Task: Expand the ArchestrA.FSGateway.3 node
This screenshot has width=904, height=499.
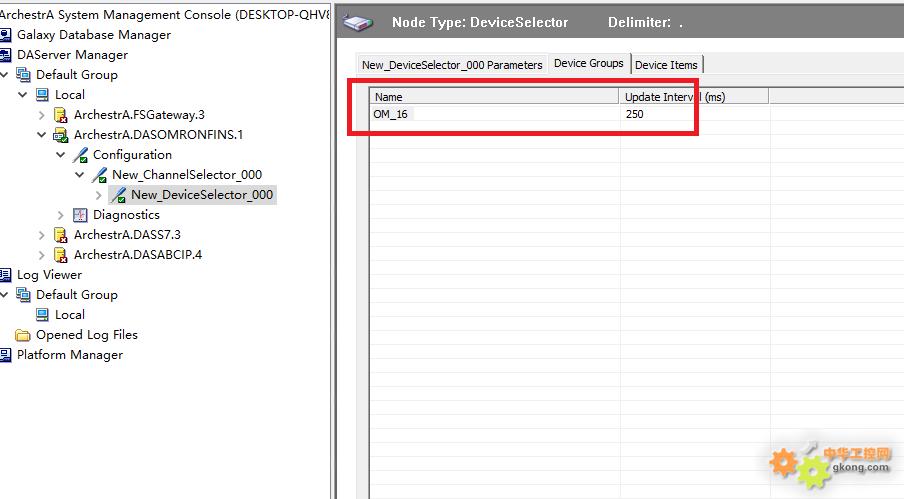Action: [42, 115]
